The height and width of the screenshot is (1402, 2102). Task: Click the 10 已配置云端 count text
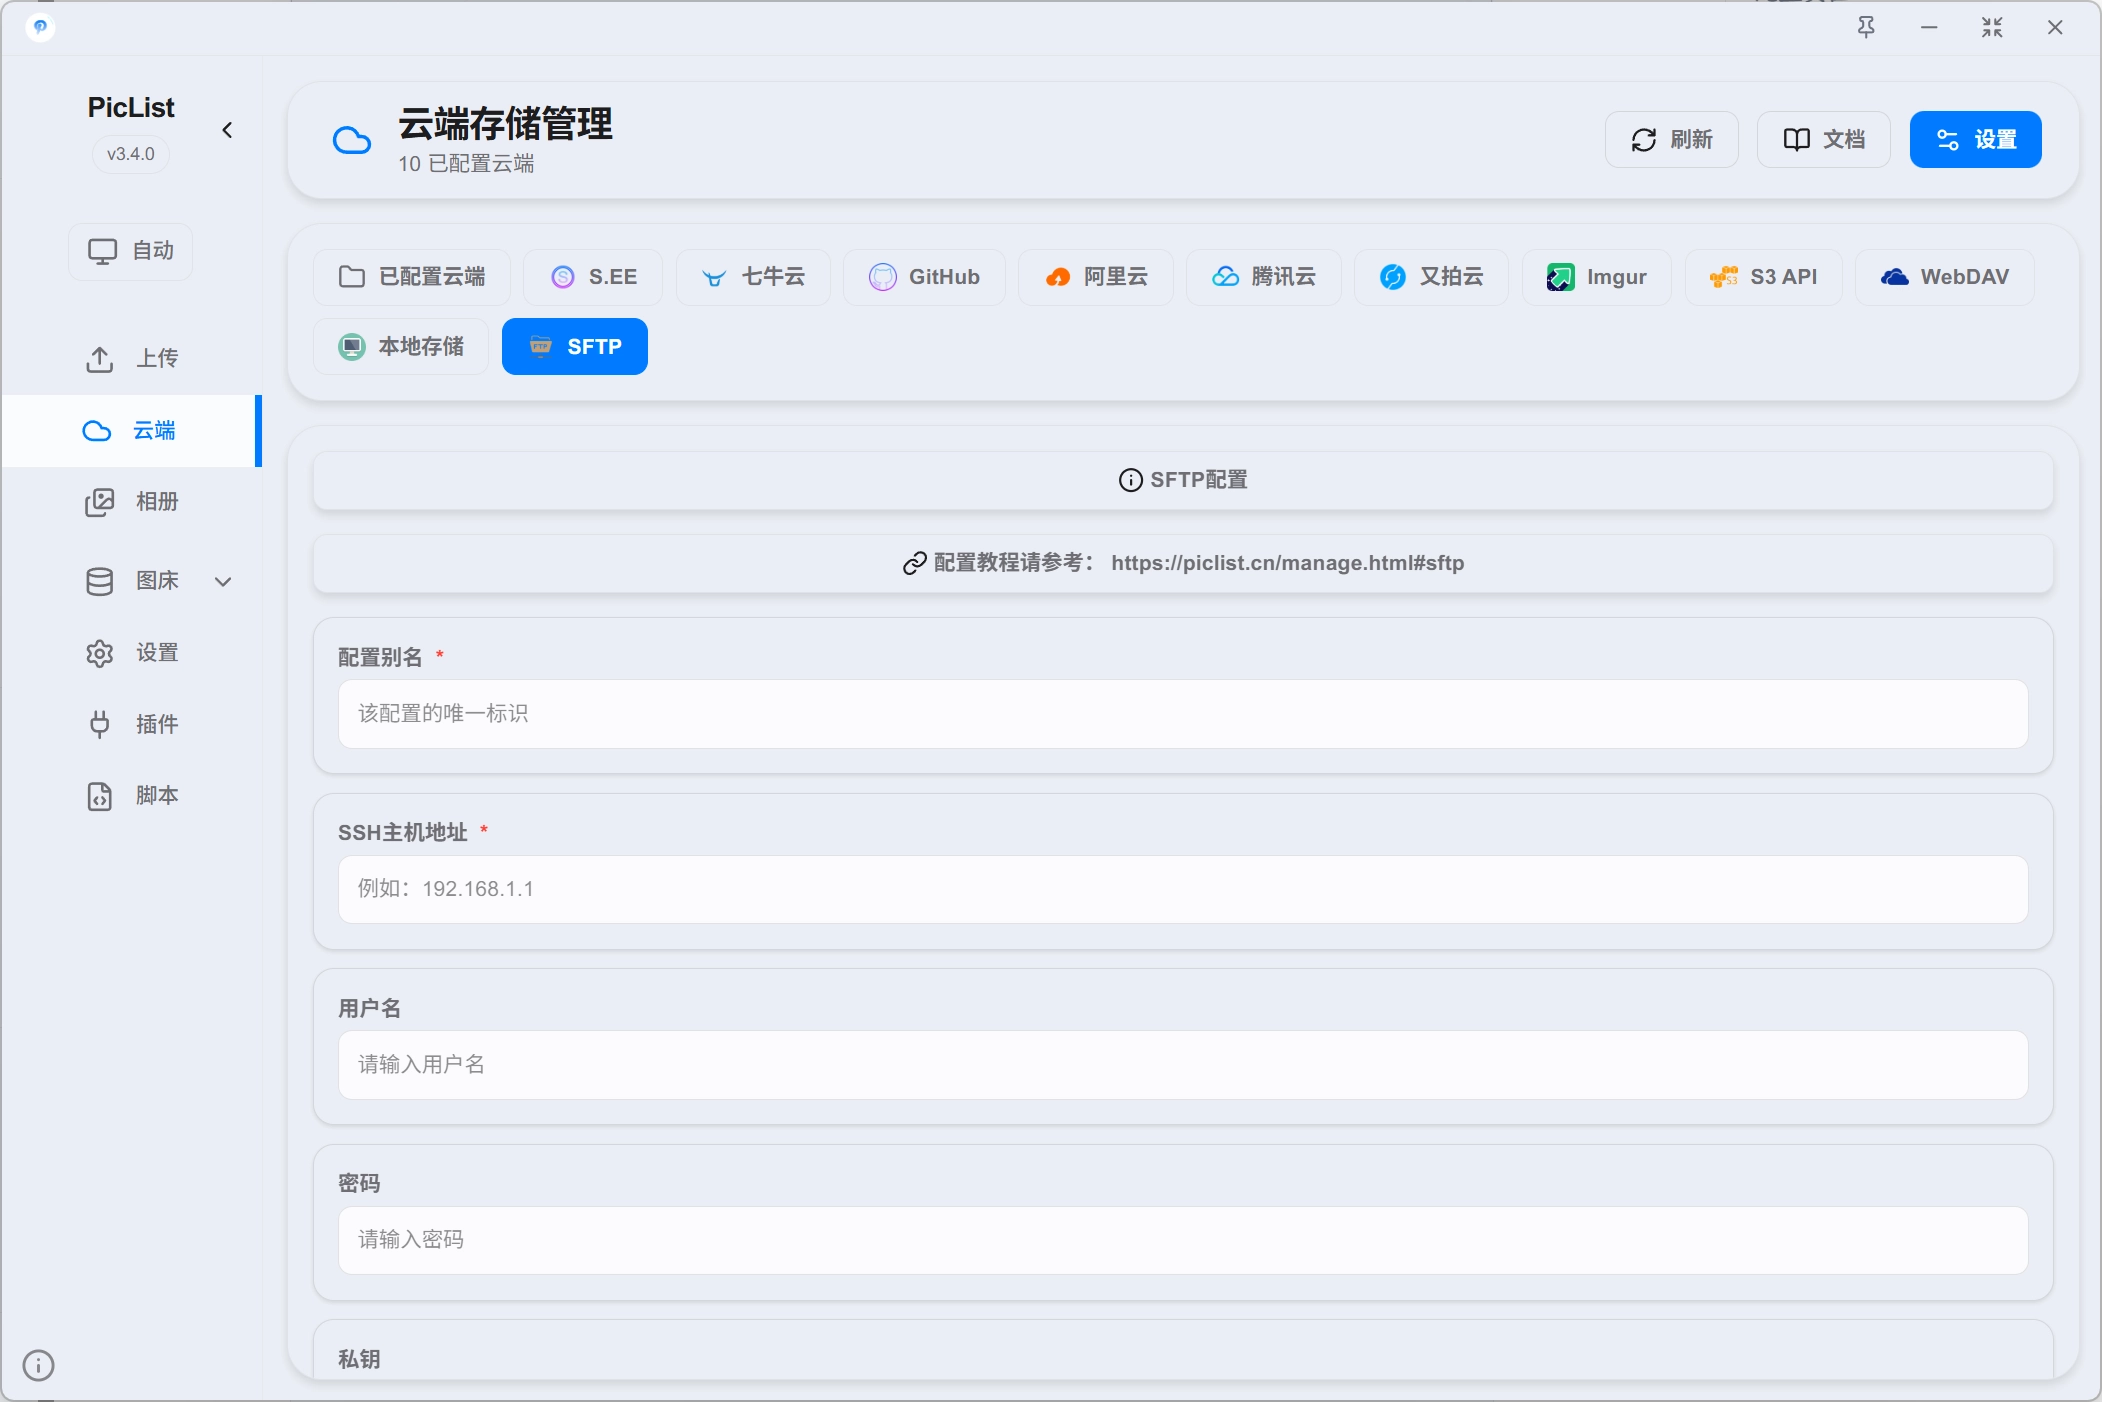[x=466, y=164]
